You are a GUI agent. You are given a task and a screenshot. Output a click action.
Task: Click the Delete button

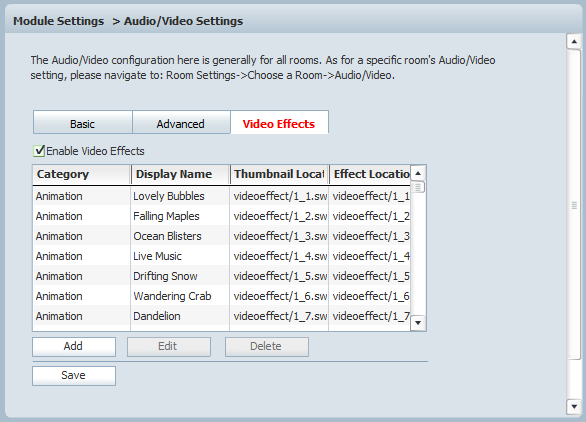point(267,347)
